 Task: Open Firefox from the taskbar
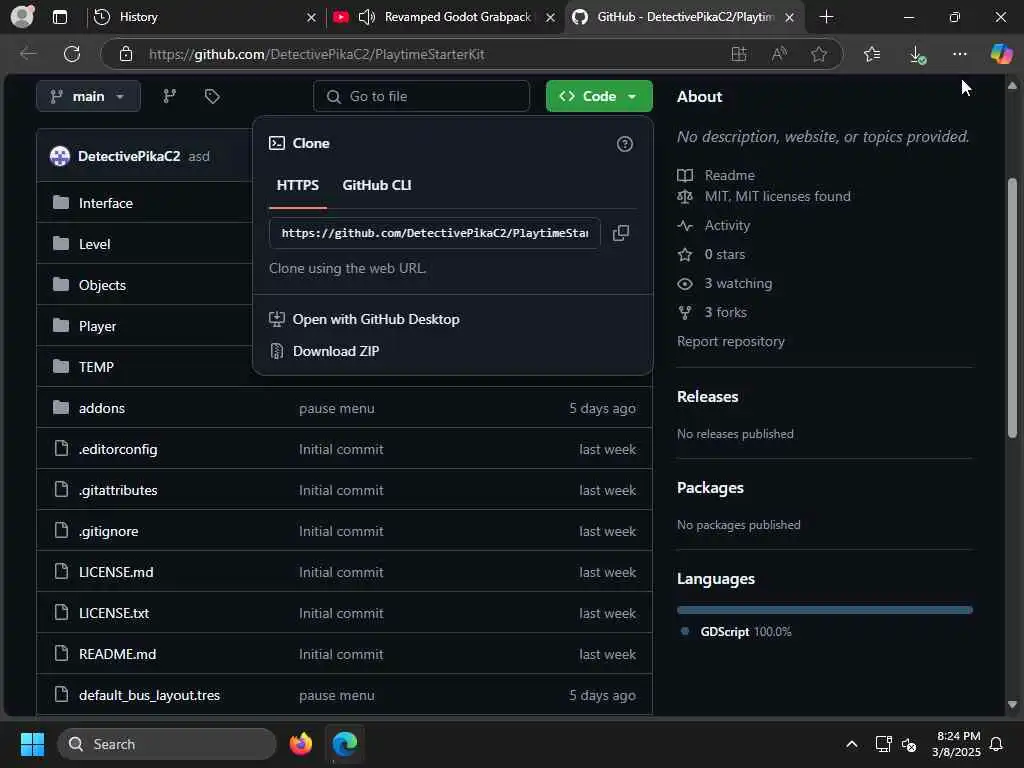[x=300, y=744]
